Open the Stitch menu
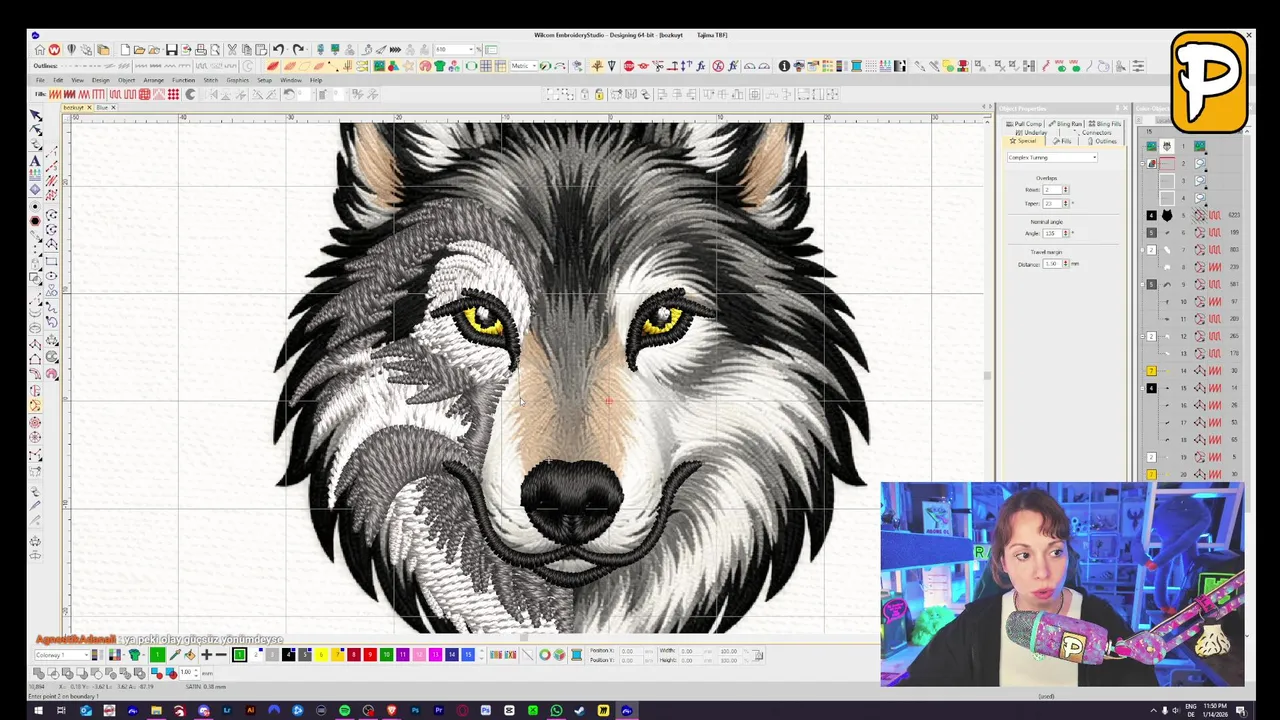Viewport: 1280px width, 720px height. tap(210, 80)
